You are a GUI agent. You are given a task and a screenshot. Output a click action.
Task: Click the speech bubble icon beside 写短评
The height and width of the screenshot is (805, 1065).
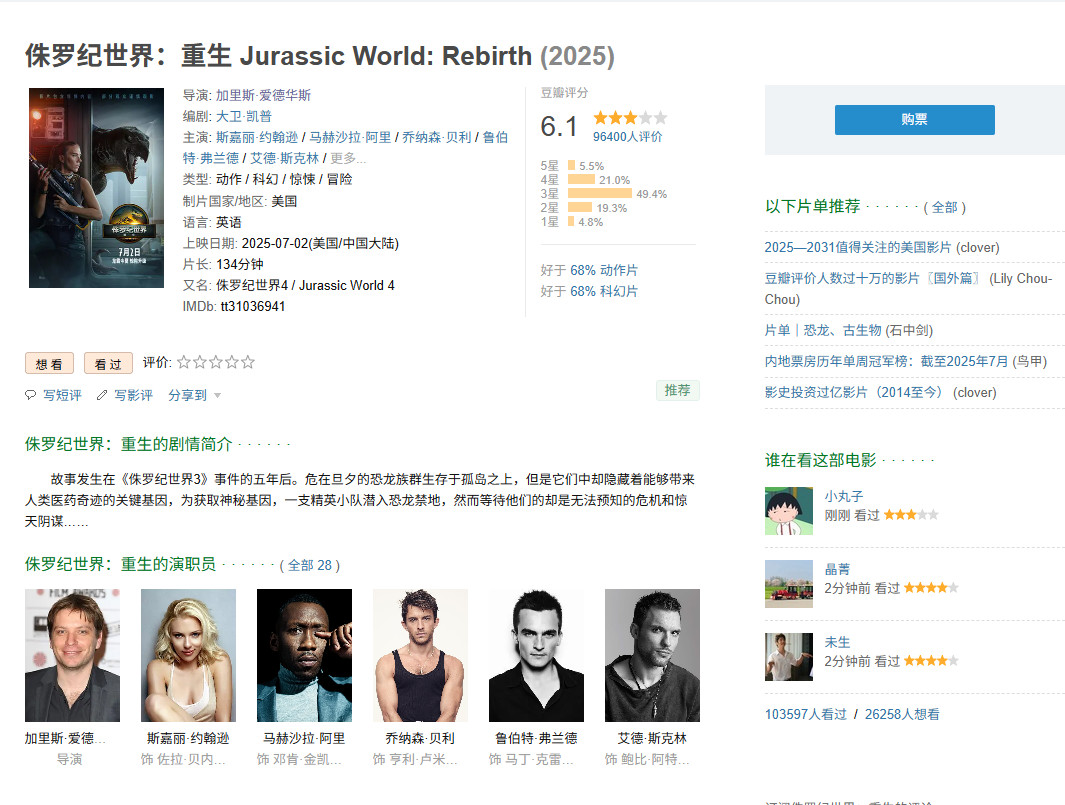coord(30,395)
